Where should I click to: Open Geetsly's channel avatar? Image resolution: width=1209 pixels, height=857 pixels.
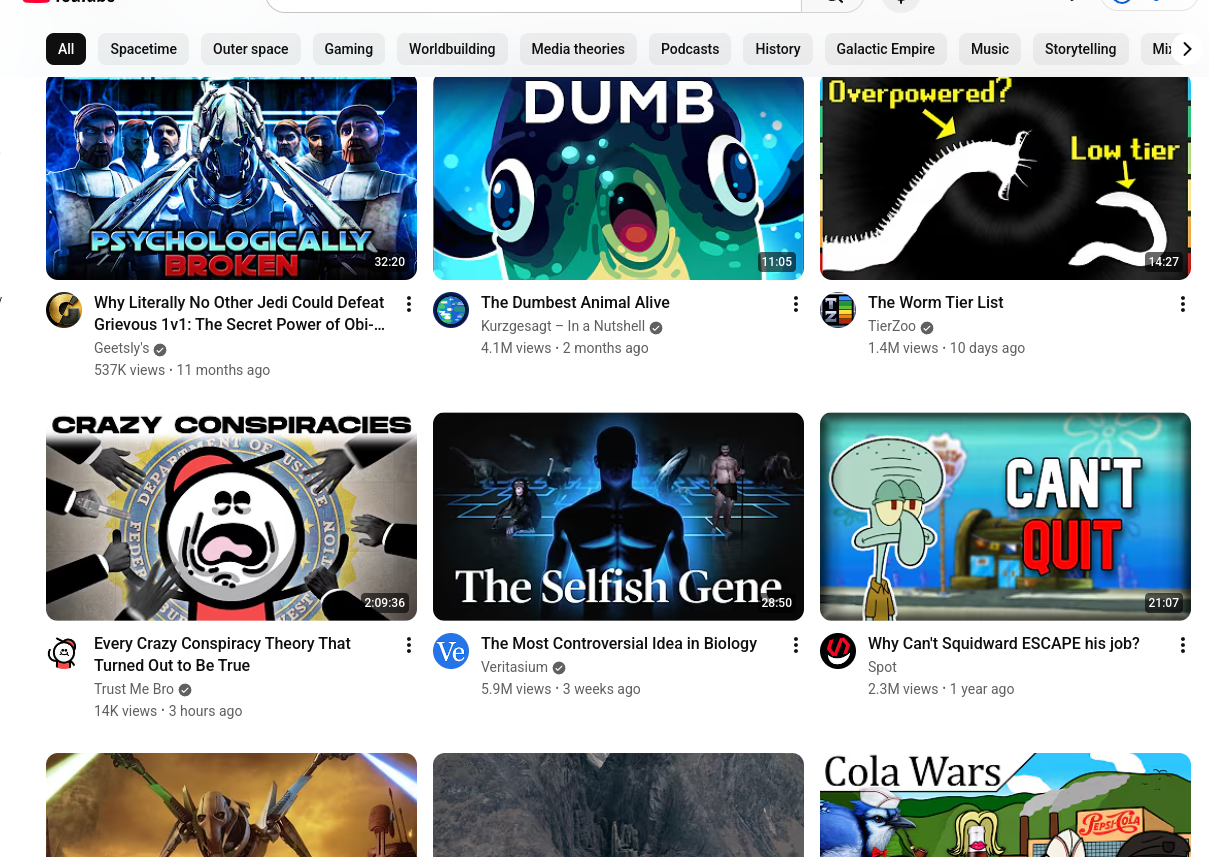[x=64, y=310]
